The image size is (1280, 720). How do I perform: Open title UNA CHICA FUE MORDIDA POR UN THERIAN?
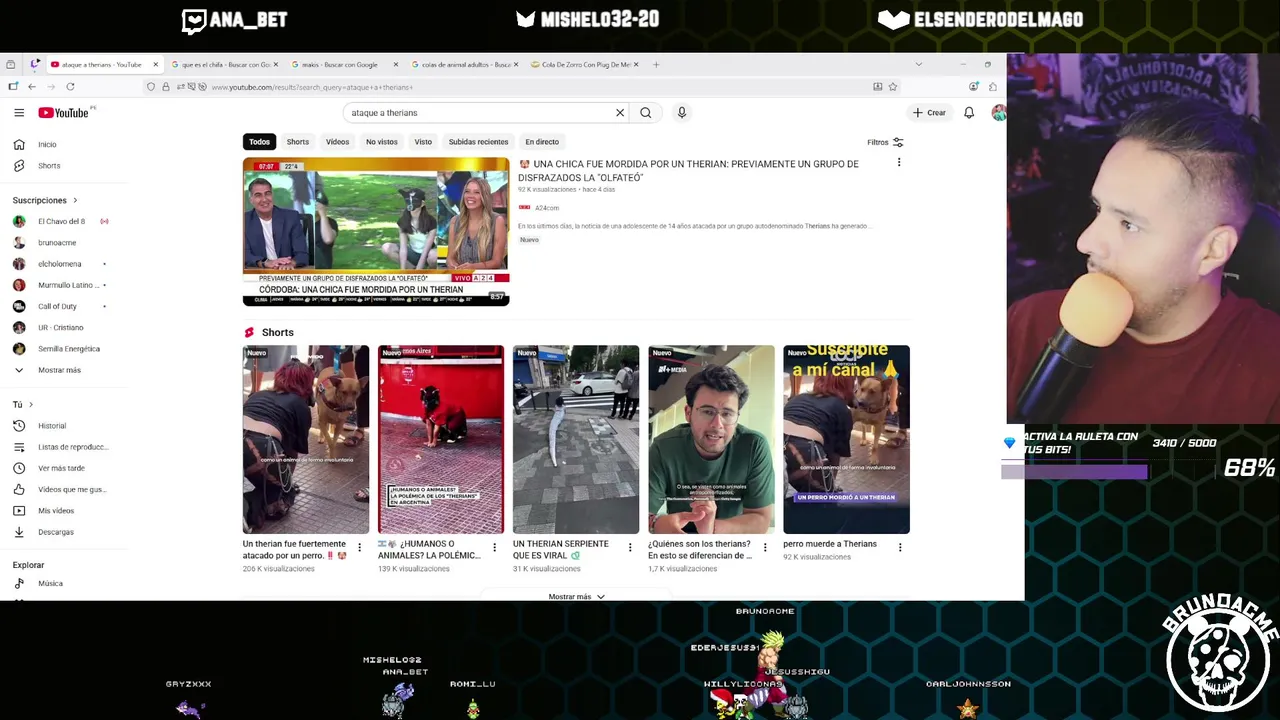coord(688,171)
